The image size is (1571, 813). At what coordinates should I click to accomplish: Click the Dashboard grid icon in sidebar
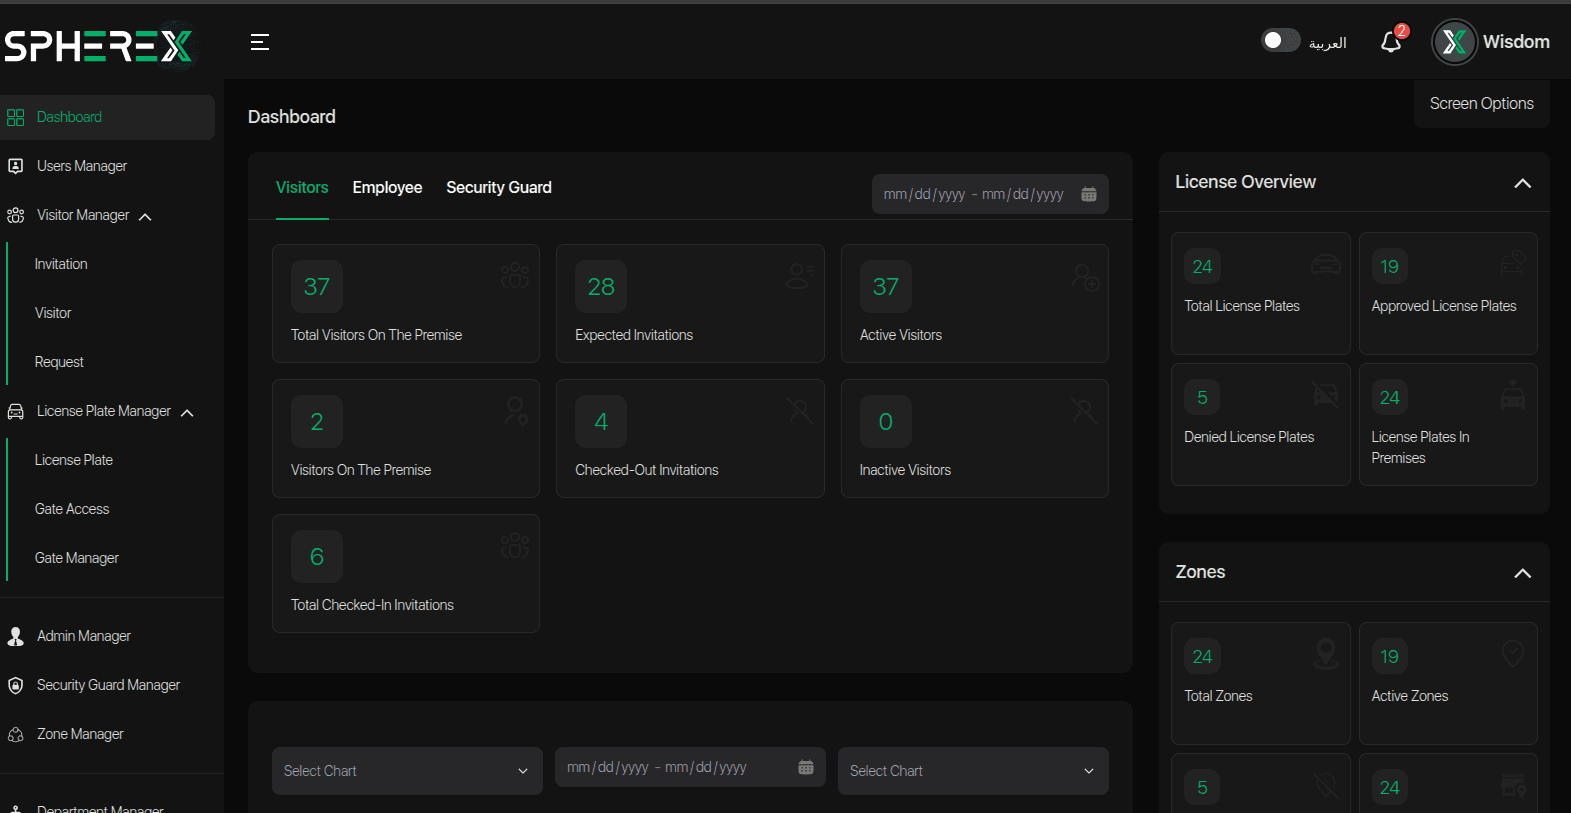coord(15,117)
